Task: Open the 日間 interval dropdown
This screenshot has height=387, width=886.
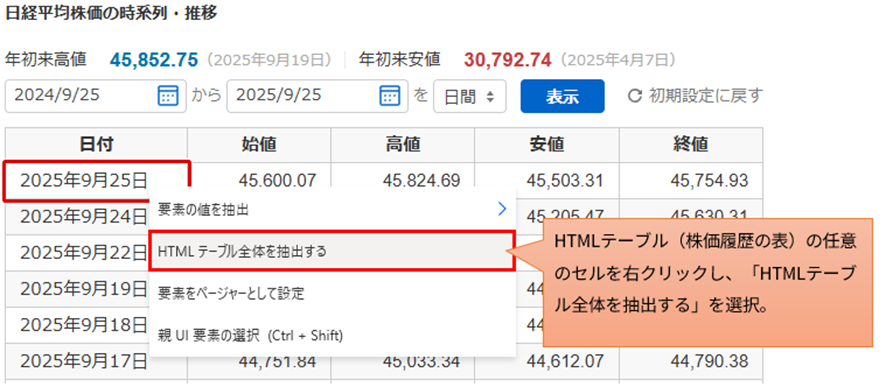Action: [470, 96]
